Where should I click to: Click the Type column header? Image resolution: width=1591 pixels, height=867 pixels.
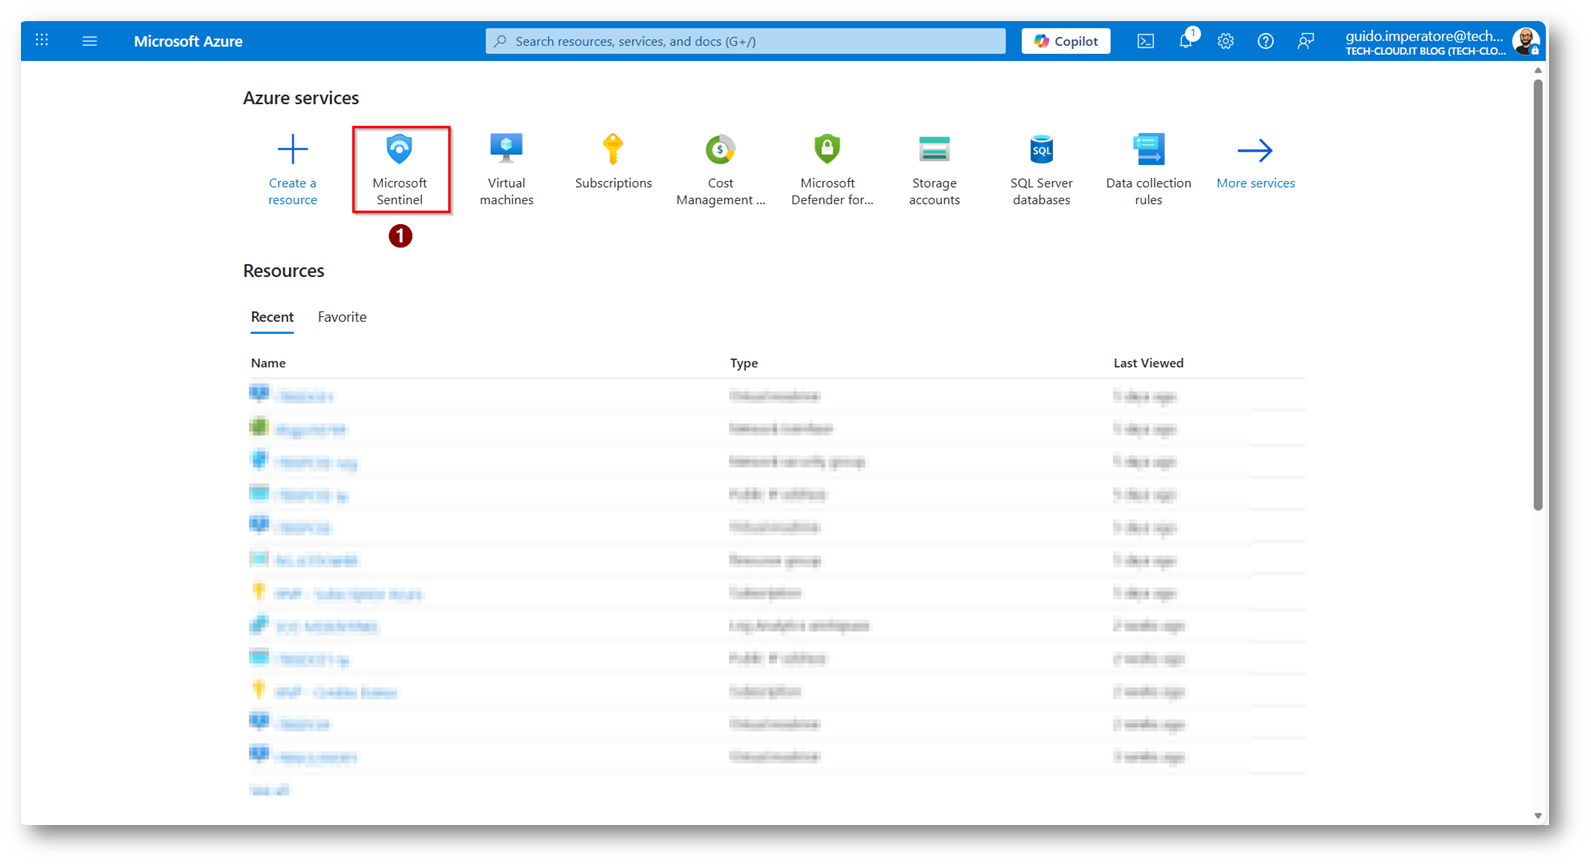[744, 363]
